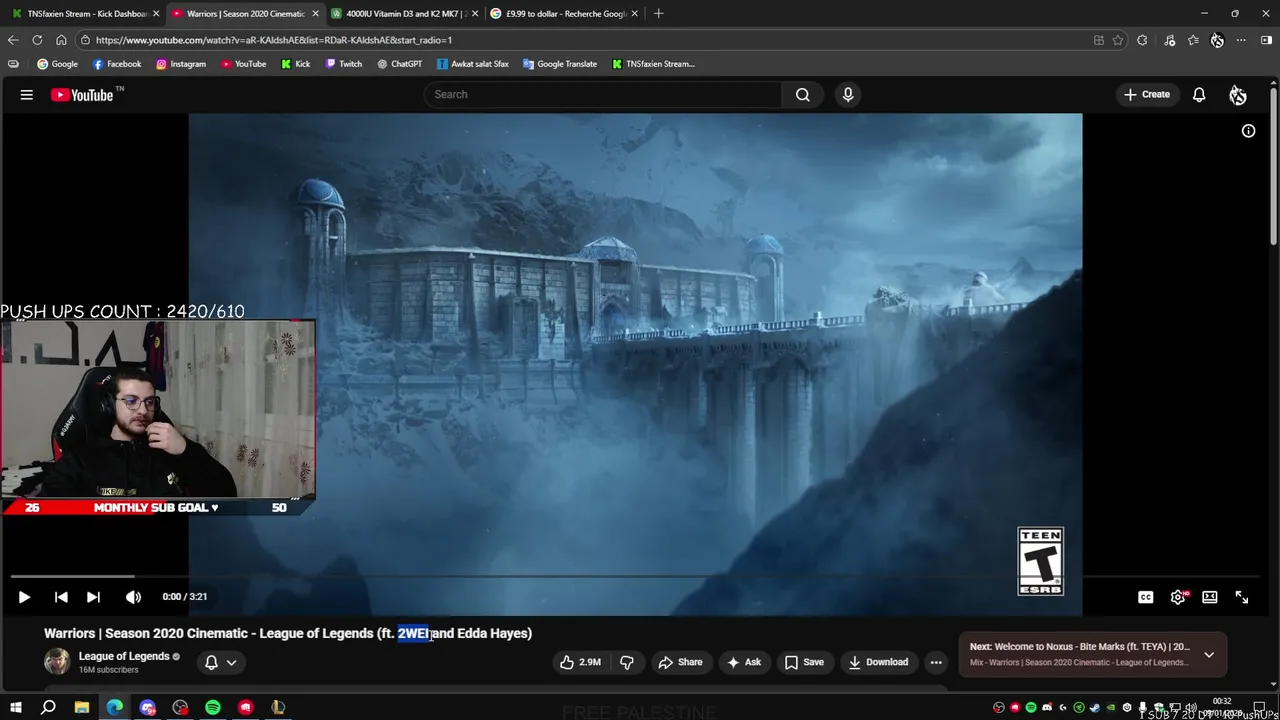The image size is (1280, 720).
Task: Click the YouTube logo home link
Action: click(87, 95)
